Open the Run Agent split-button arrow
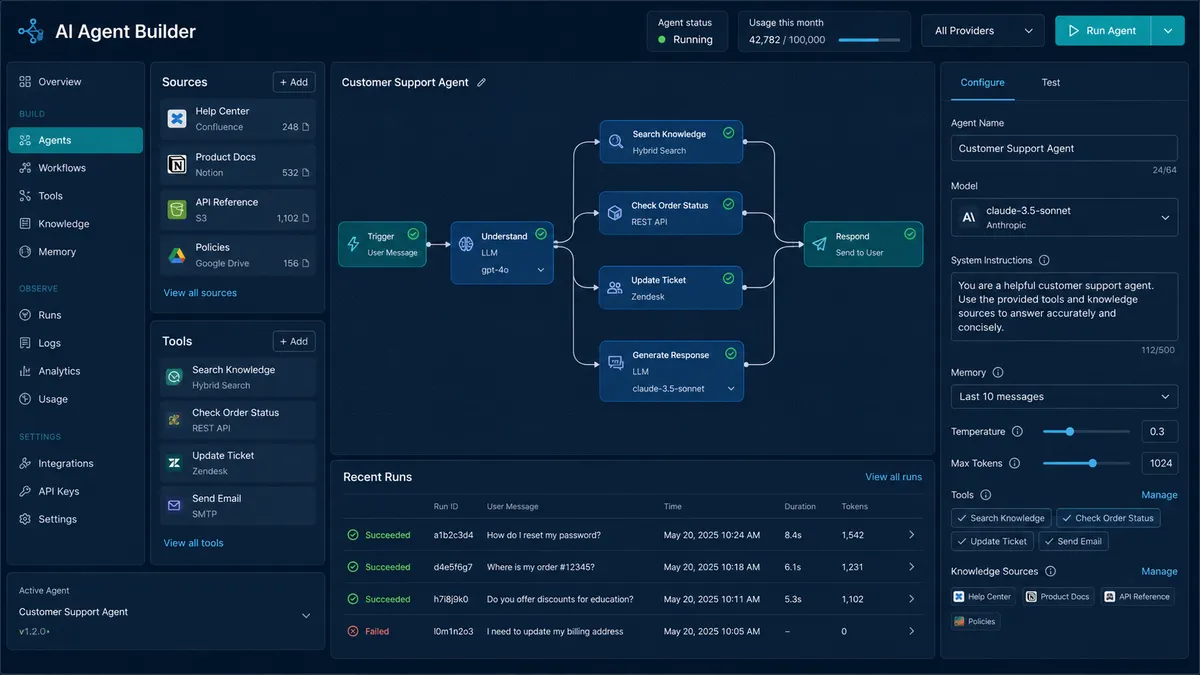 pyautogui.click(x=1168, y=31)
